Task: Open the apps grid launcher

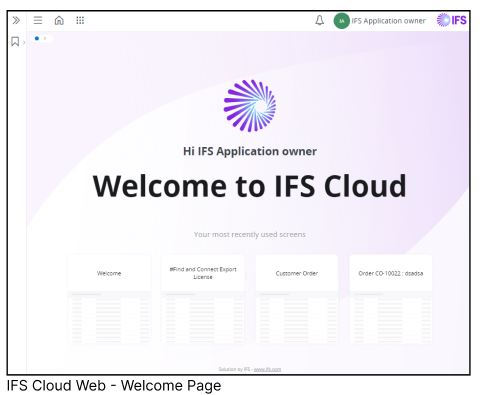Action: pos(80,21)
